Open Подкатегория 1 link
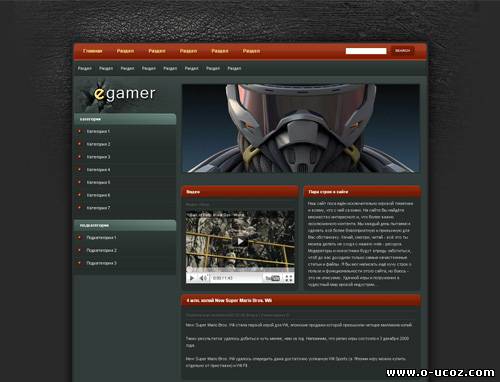Image resolution: width=500 pixels, height=382 pixels. pos(101,237)
